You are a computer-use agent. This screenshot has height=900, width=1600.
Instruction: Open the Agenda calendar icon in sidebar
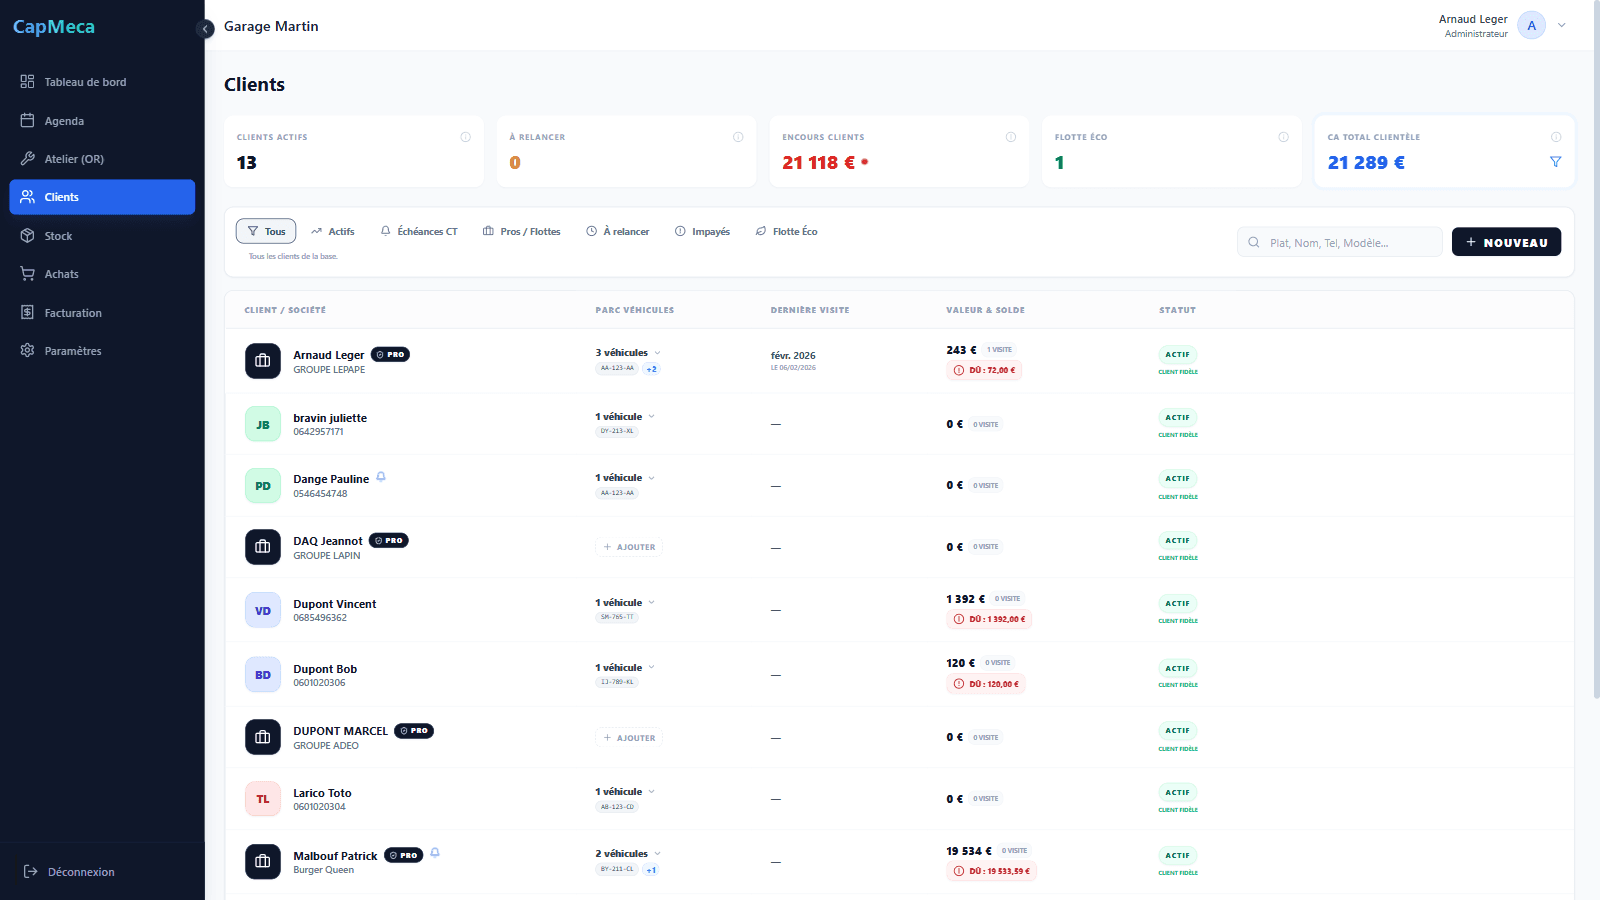tap(27, 120)
